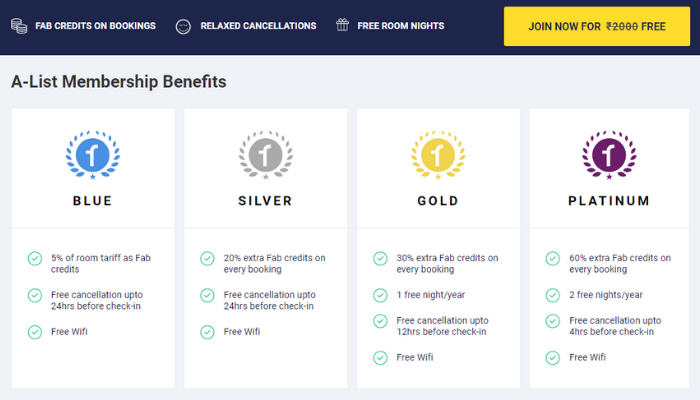
Task: Click the Fab Credits on Bookings label
Action: click(95, 25)
